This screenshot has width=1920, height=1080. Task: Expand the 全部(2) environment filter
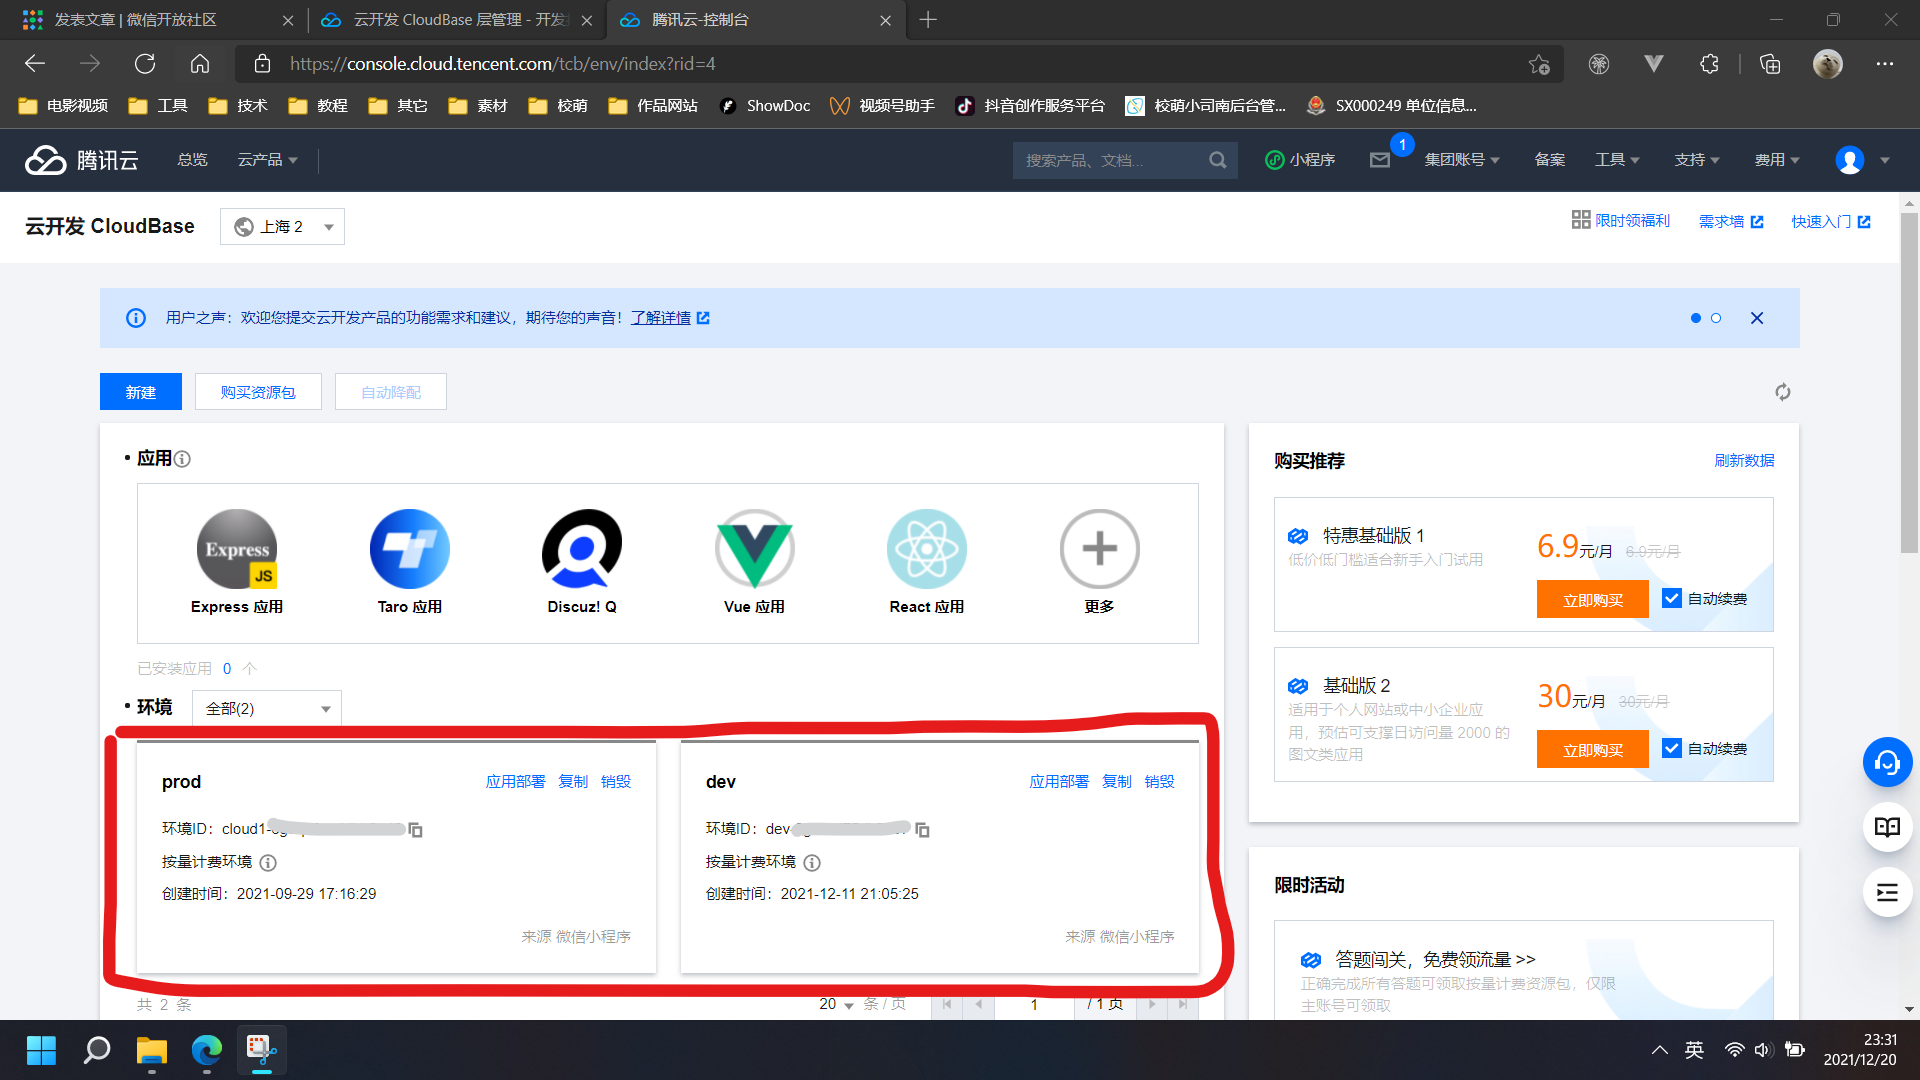(266, 709)
